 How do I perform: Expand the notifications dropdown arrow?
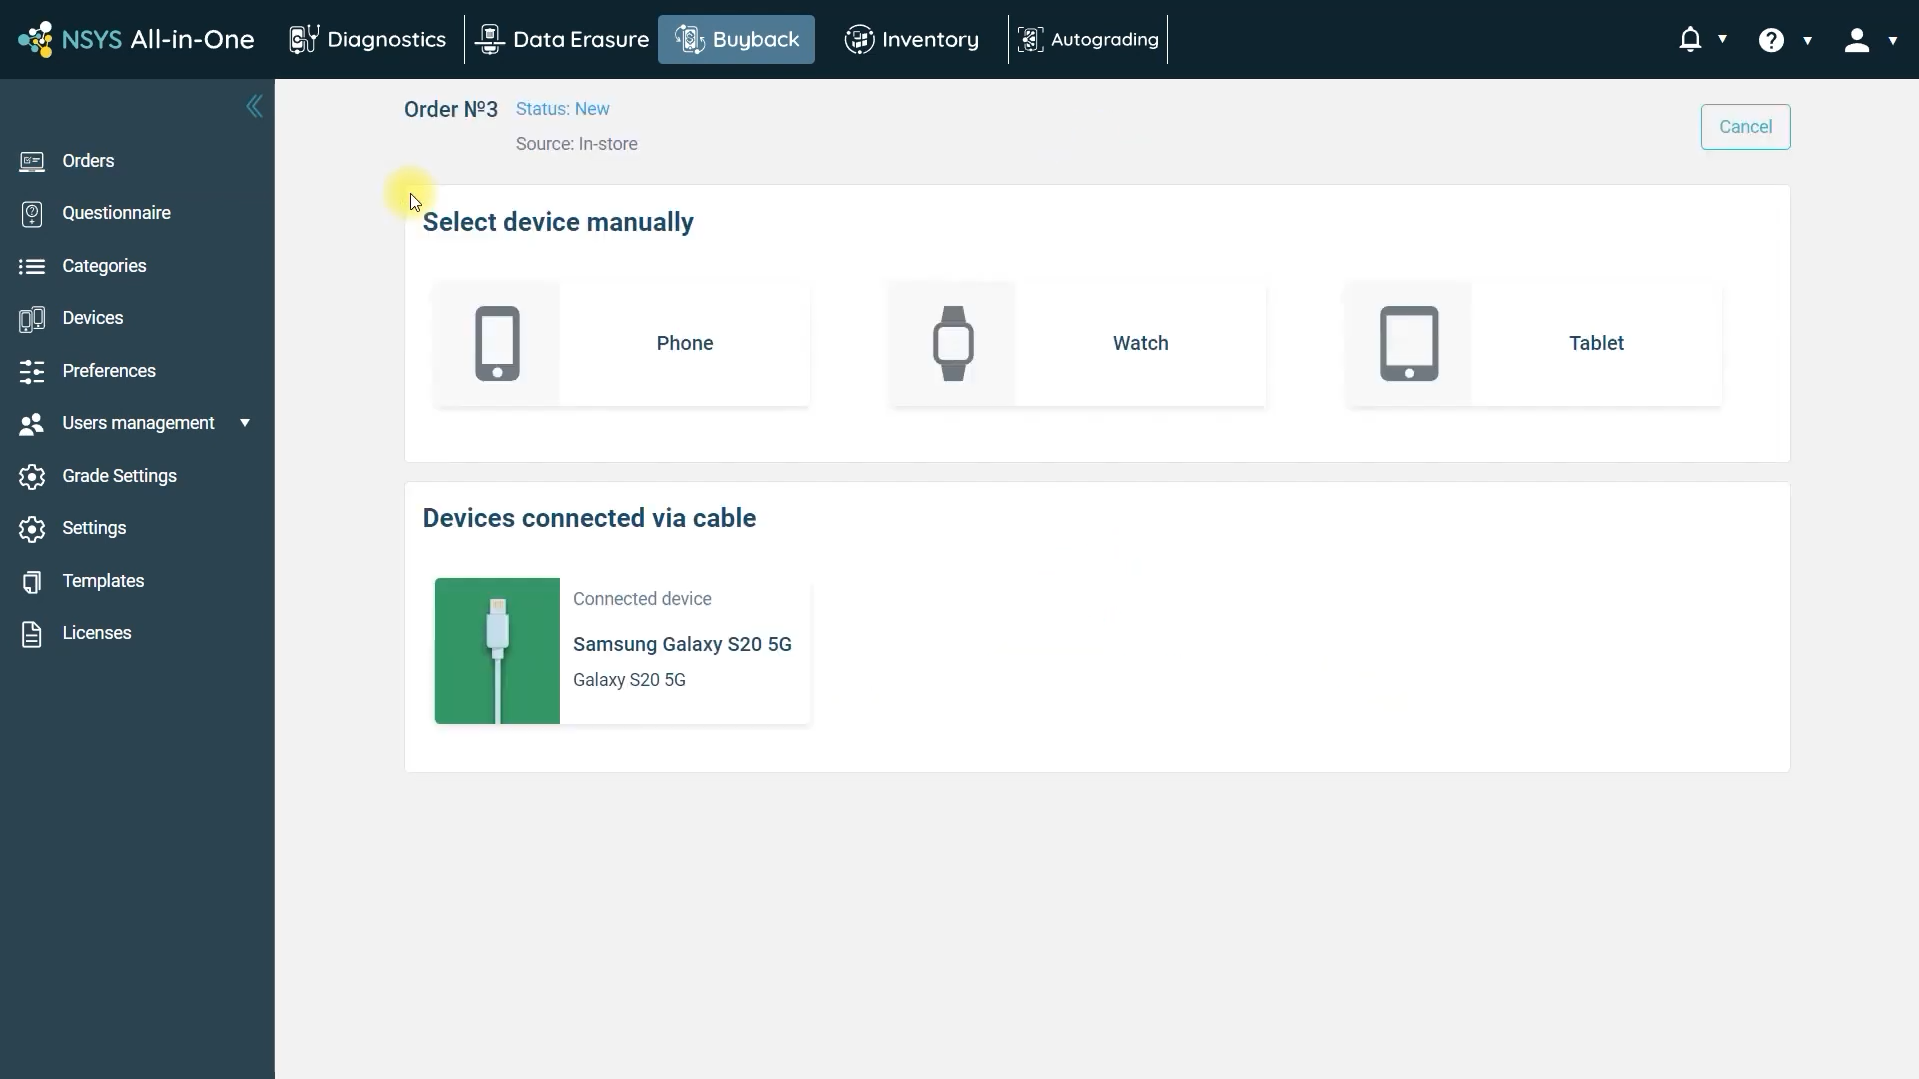click(x=1722, y=39)
